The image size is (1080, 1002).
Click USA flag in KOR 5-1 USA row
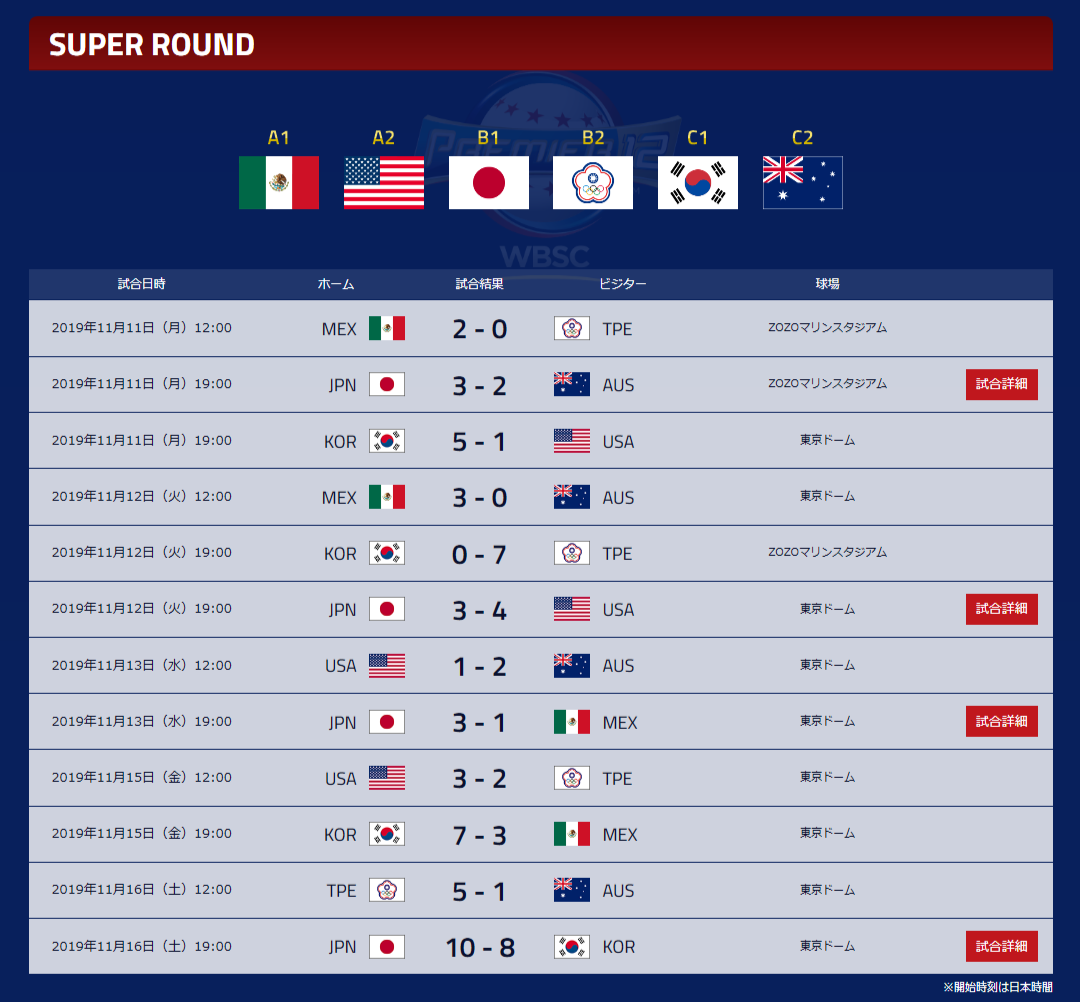pos(572,441)
